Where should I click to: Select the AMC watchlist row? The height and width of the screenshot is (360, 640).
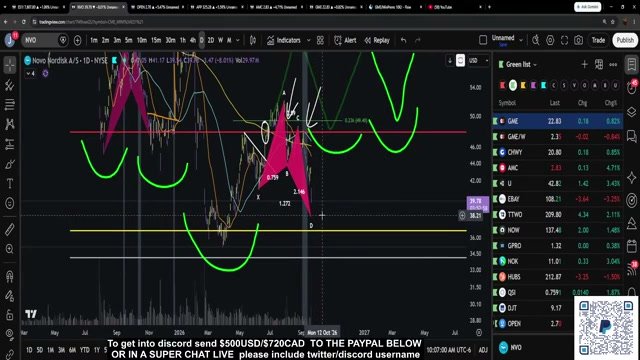point(558,168)
